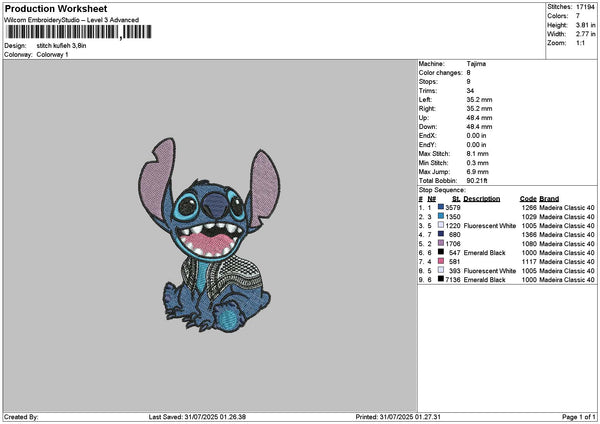600x424 pixels.
Task: Select the 'Page 1 of 1' footer text
Action: pyautogui.click(x=579, y=417)
